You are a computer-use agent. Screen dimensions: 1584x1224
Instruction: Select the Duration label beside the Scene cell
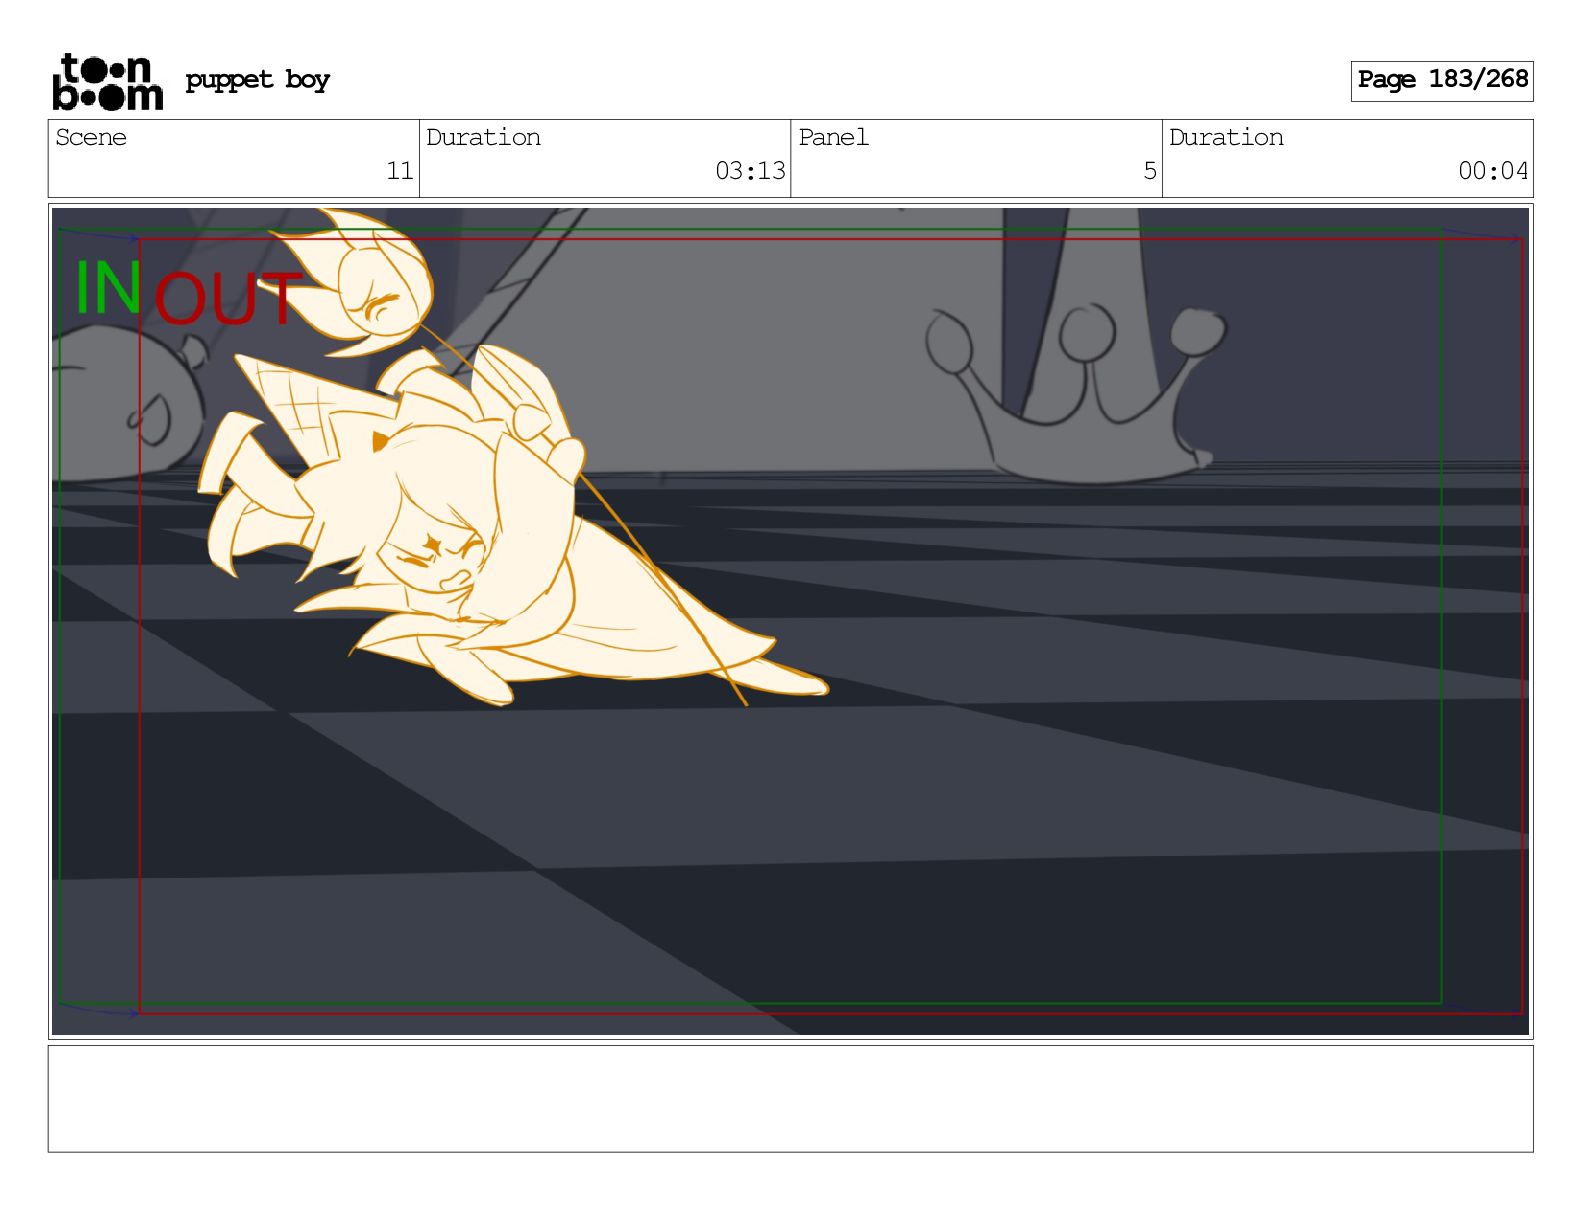tap(483, 137)
